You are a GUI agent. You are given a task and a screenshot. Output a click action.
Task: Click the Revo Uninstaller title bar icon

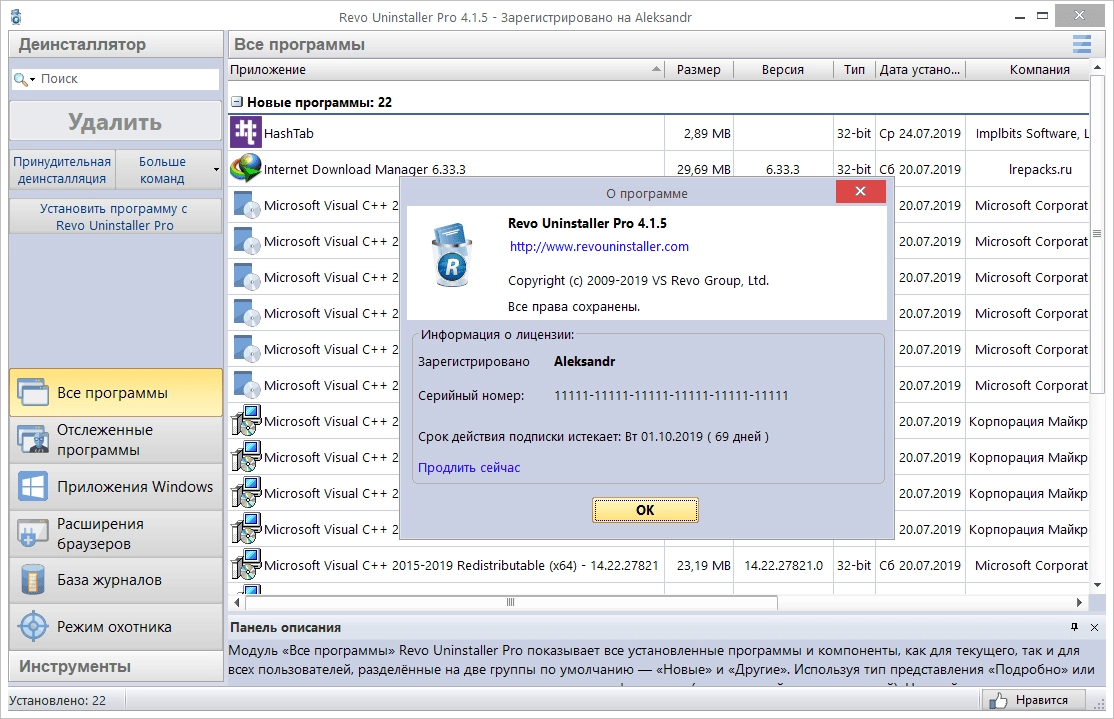[16, 17]
